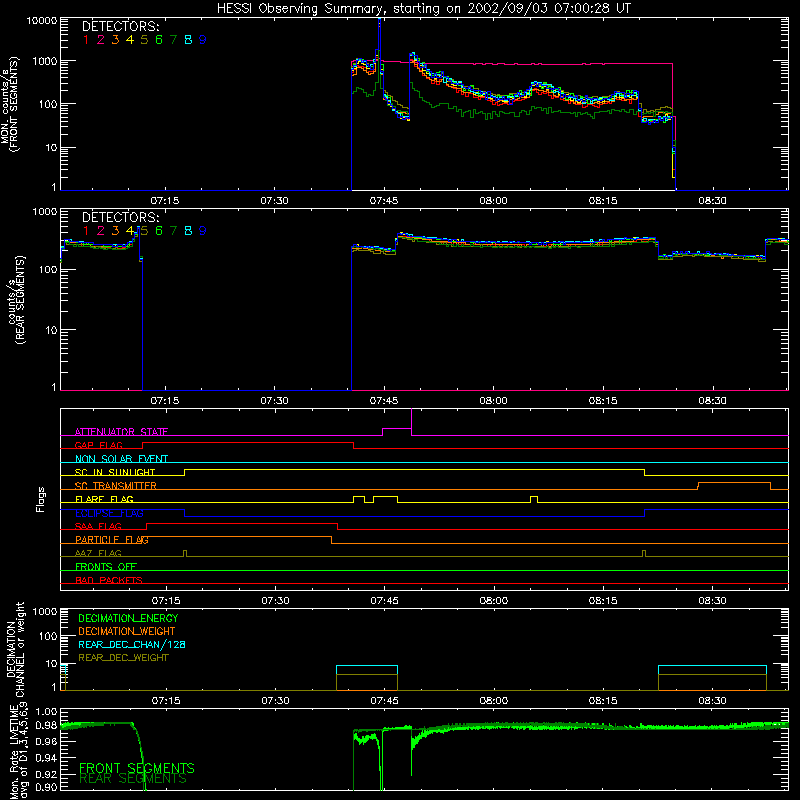
Task: Click the FRONTS_OFF flag label
Action: point(106,566)
